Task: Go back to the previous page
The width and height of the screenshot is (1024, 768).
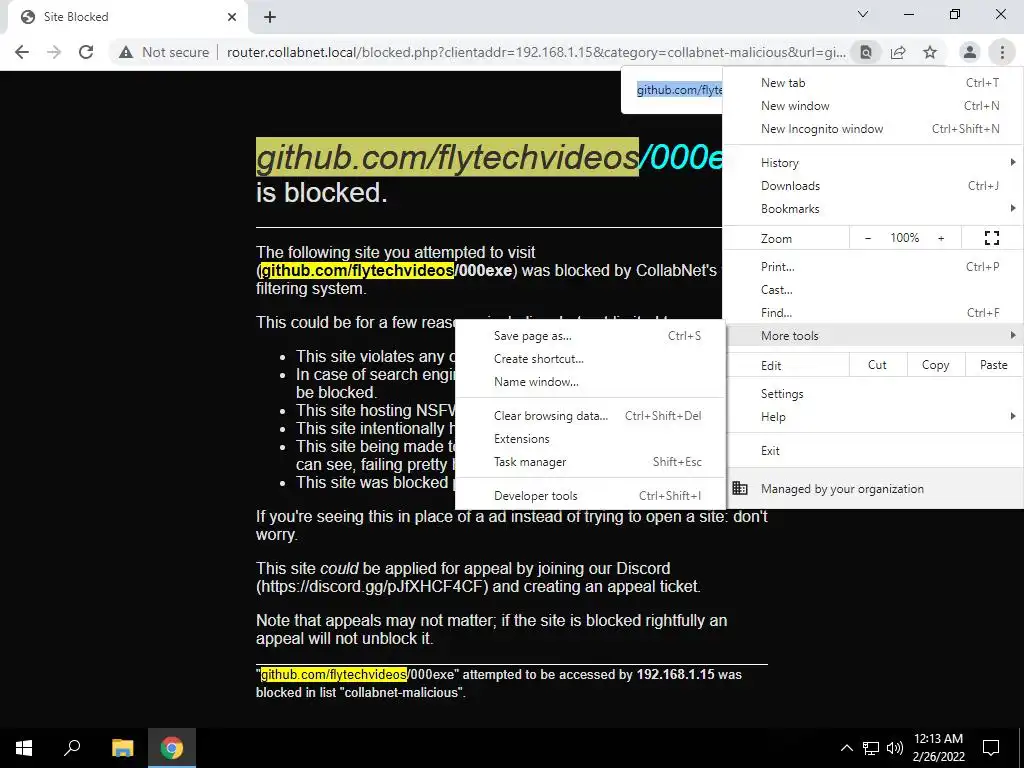Action: click(22, 52)
